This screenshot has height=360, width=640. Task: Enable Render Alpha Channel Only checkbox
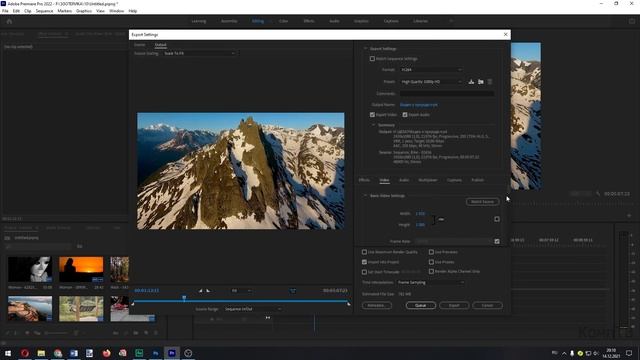[x=431, y=271]
